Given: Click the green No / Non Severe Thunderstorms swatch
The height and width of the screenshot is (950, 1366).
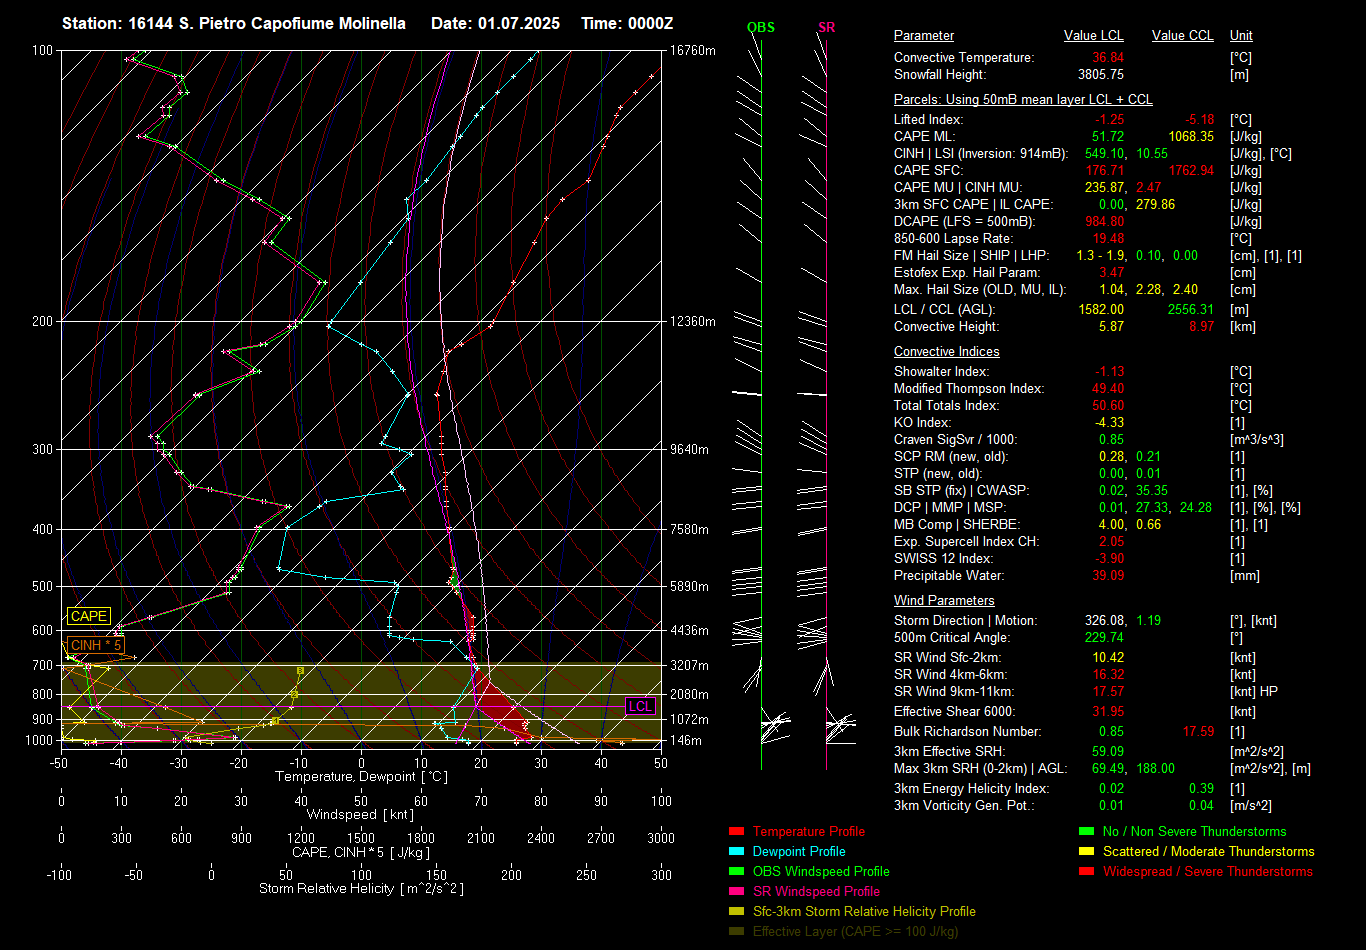Looking at the screenshot, I should click(1087, 831).
